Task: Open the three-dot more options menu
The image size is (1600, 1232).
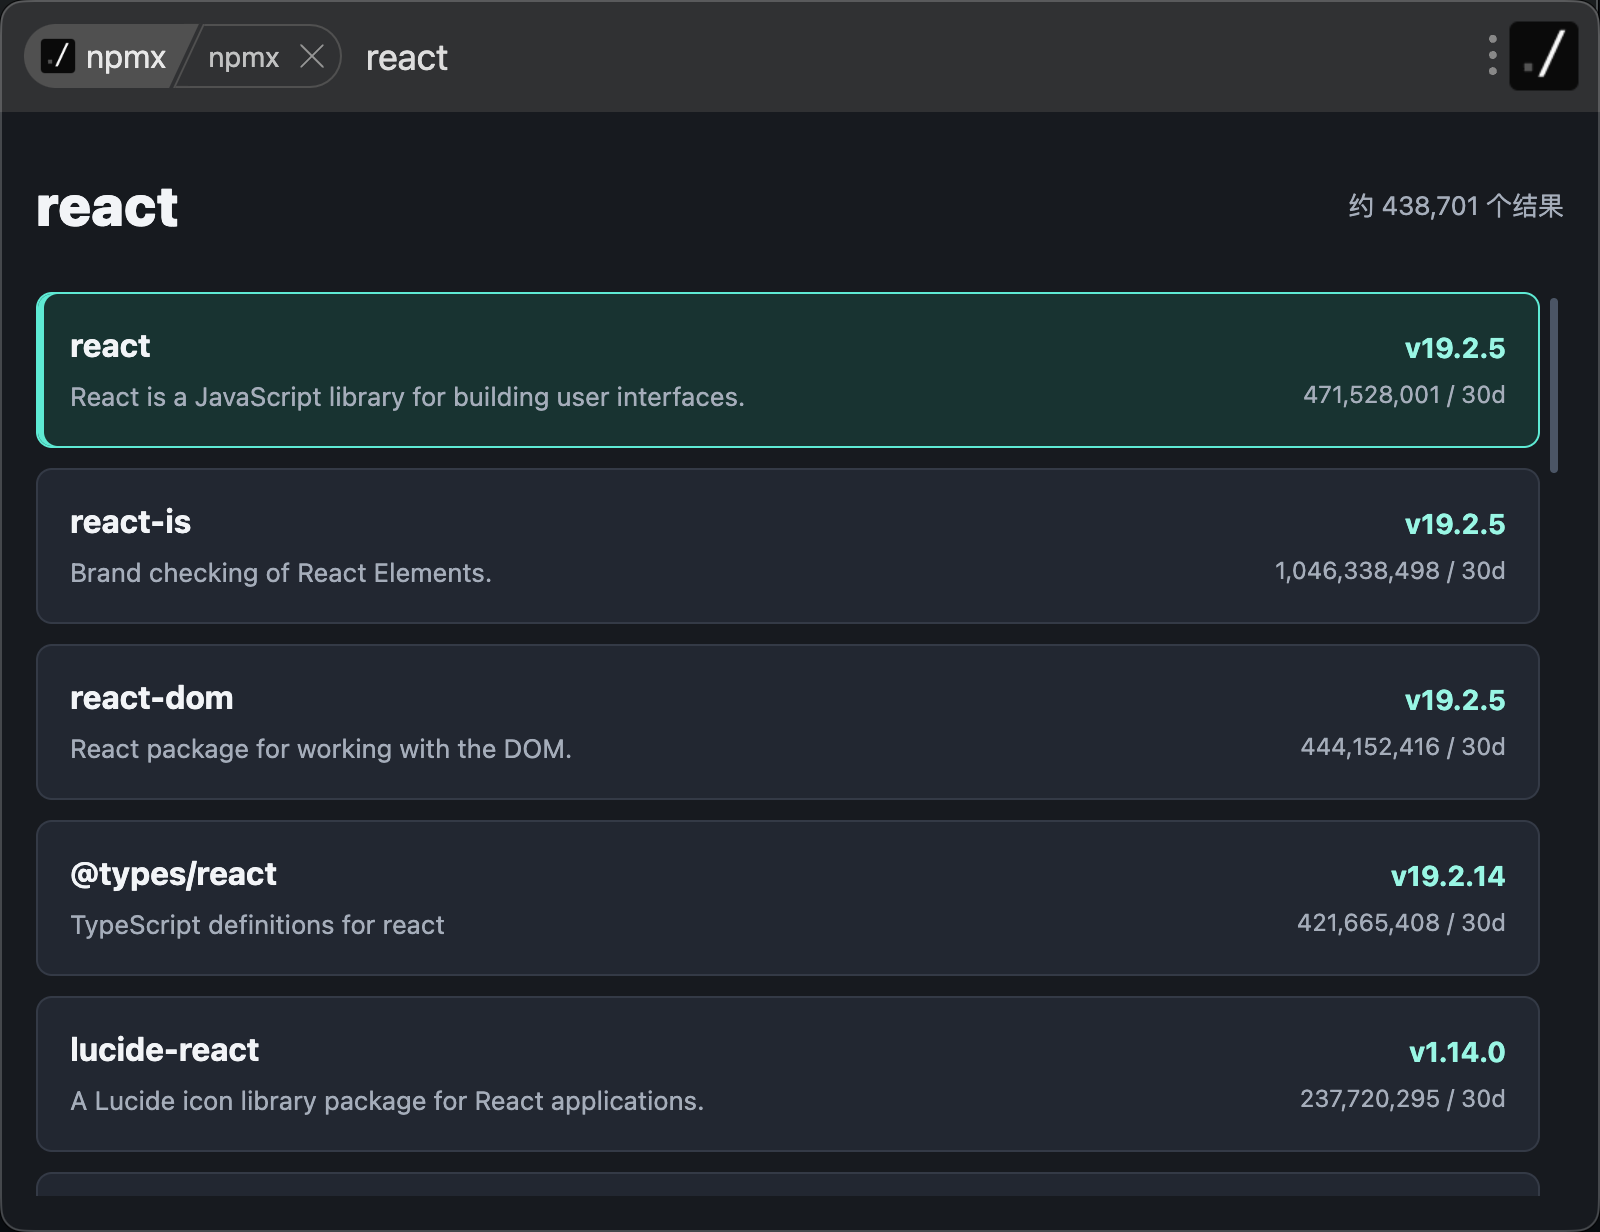Action: [1492, 56]
